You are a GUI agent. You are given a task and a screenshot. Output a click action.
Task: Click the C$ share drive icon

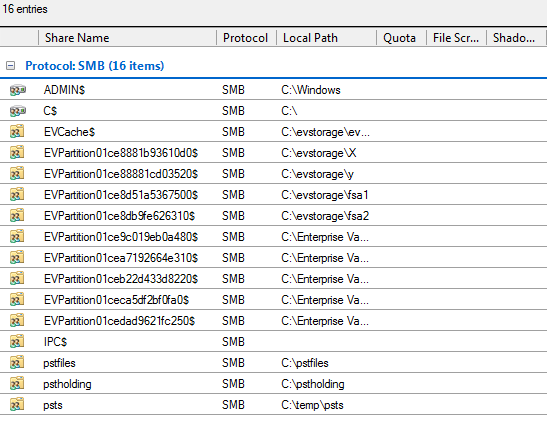(17, 111)
